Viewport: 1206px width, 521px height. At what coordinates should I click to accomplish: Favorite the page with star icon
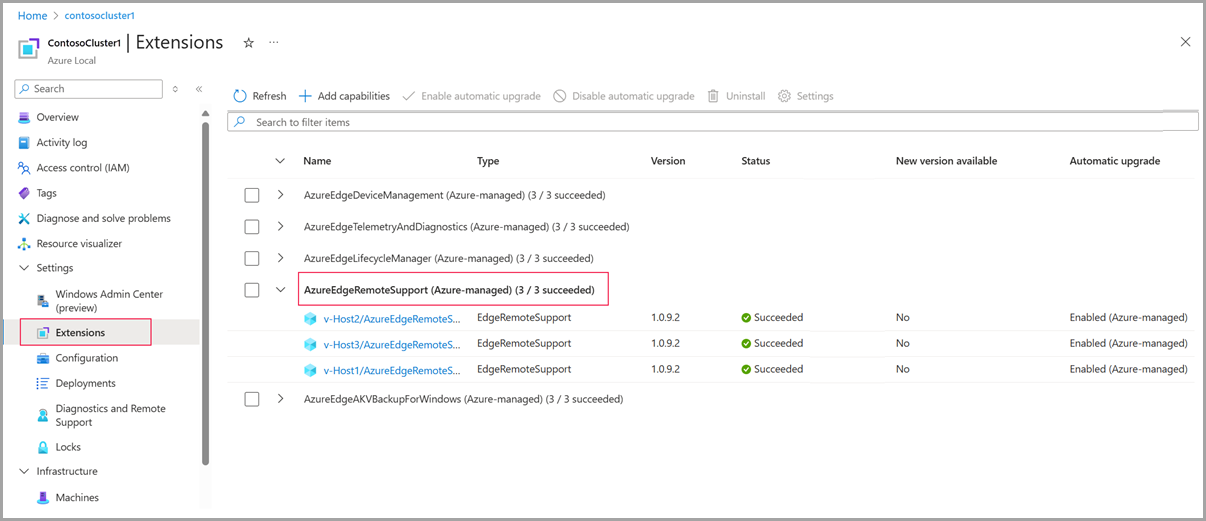pos(249,43)
